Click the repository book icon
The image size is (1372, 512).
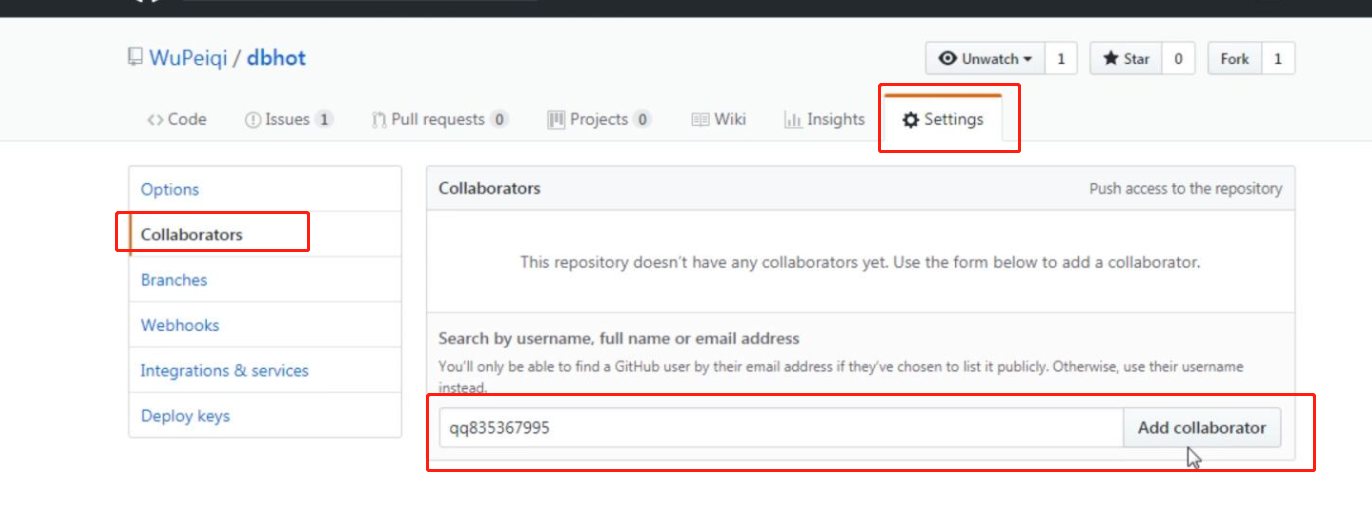coord(135,57)
